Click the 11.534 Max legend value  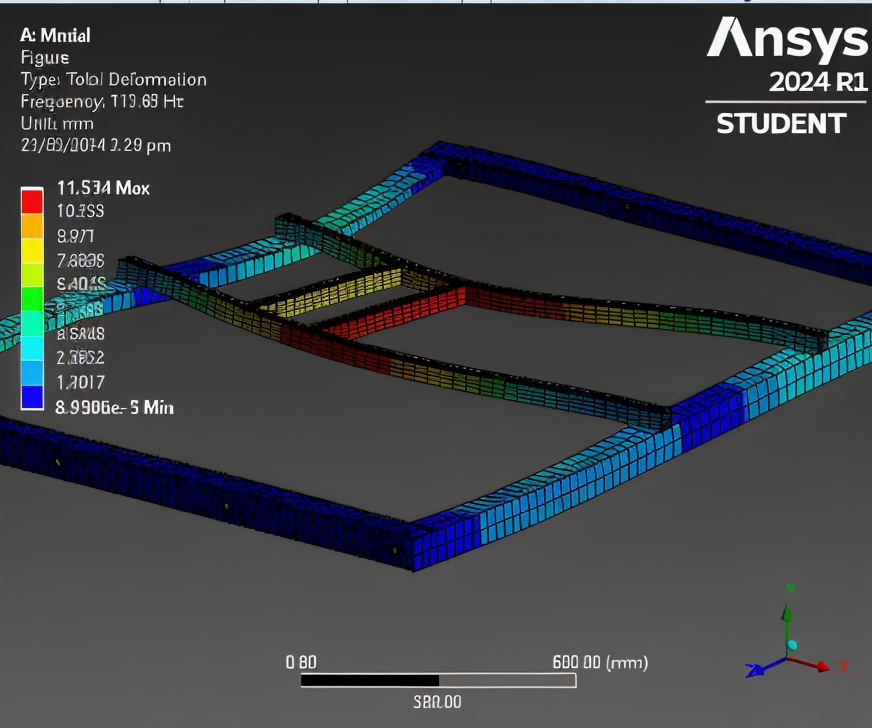pos(103,188)
